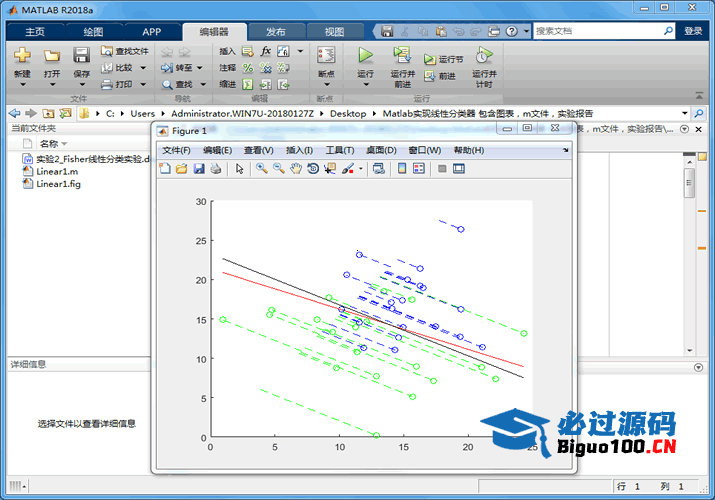Click the Open file icon in Figure 1 toolbar
This screenshot has height=500, width=715.
click(x=181, y=169)
